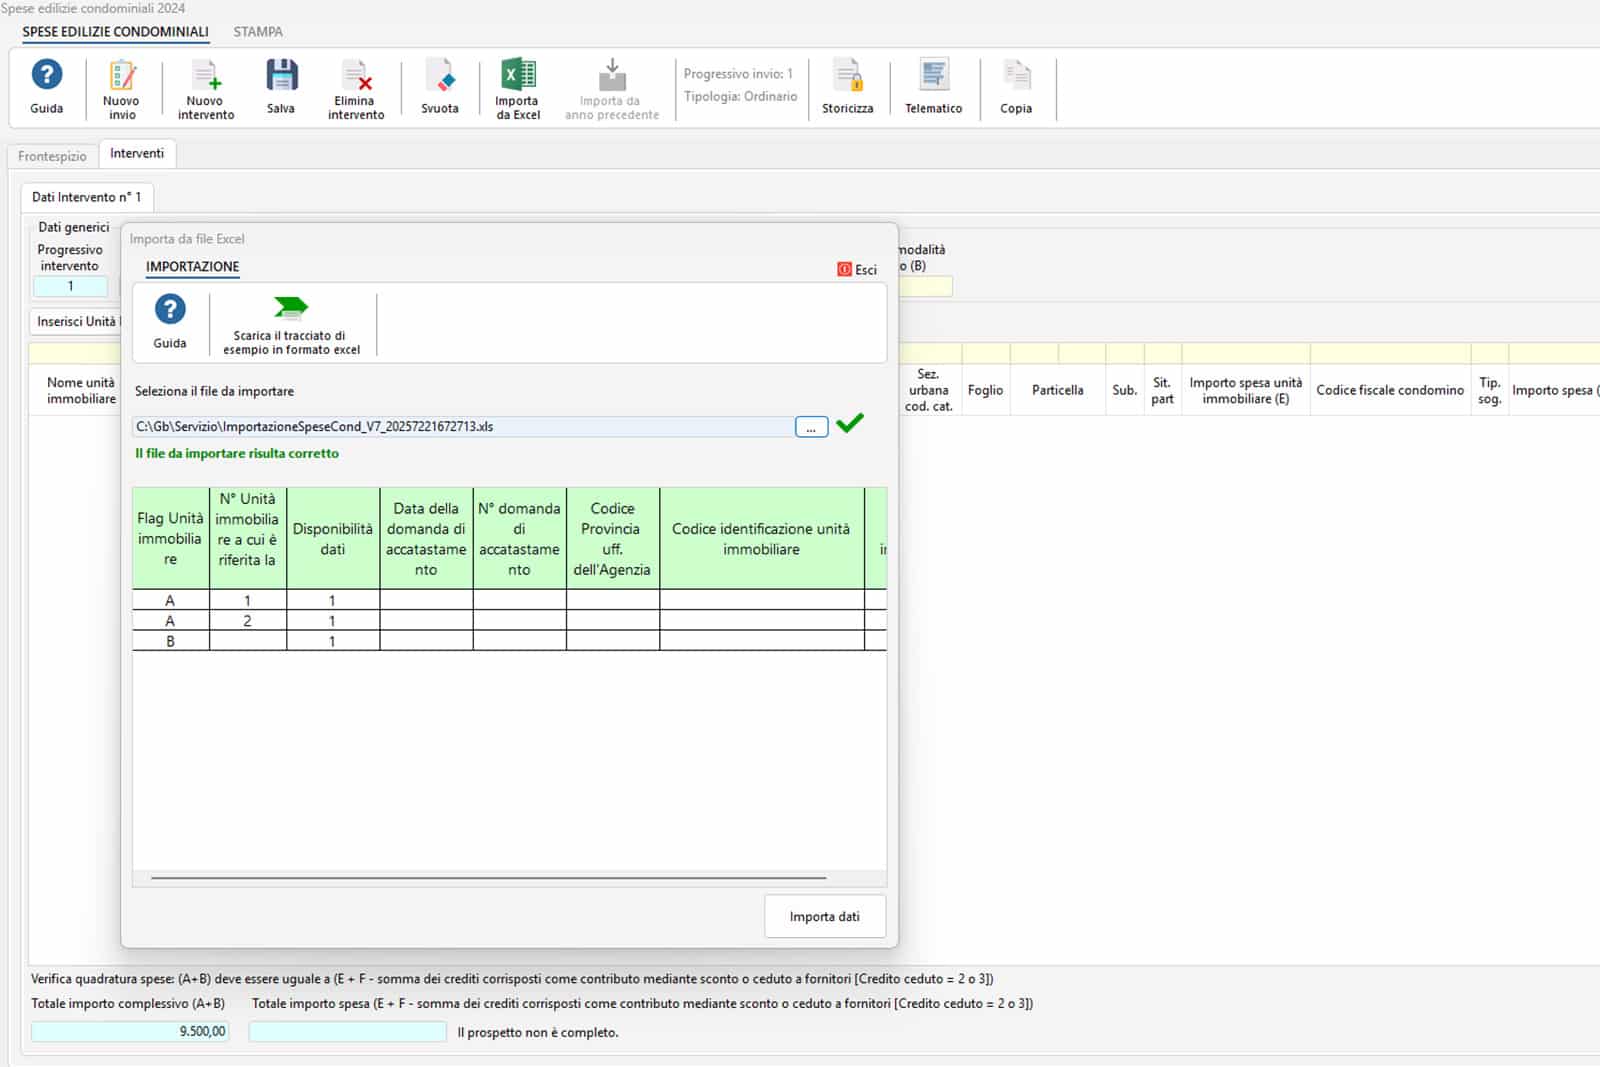1600x1067 pixels.
Task: Download the example Excel template
Action: point(291,322)
